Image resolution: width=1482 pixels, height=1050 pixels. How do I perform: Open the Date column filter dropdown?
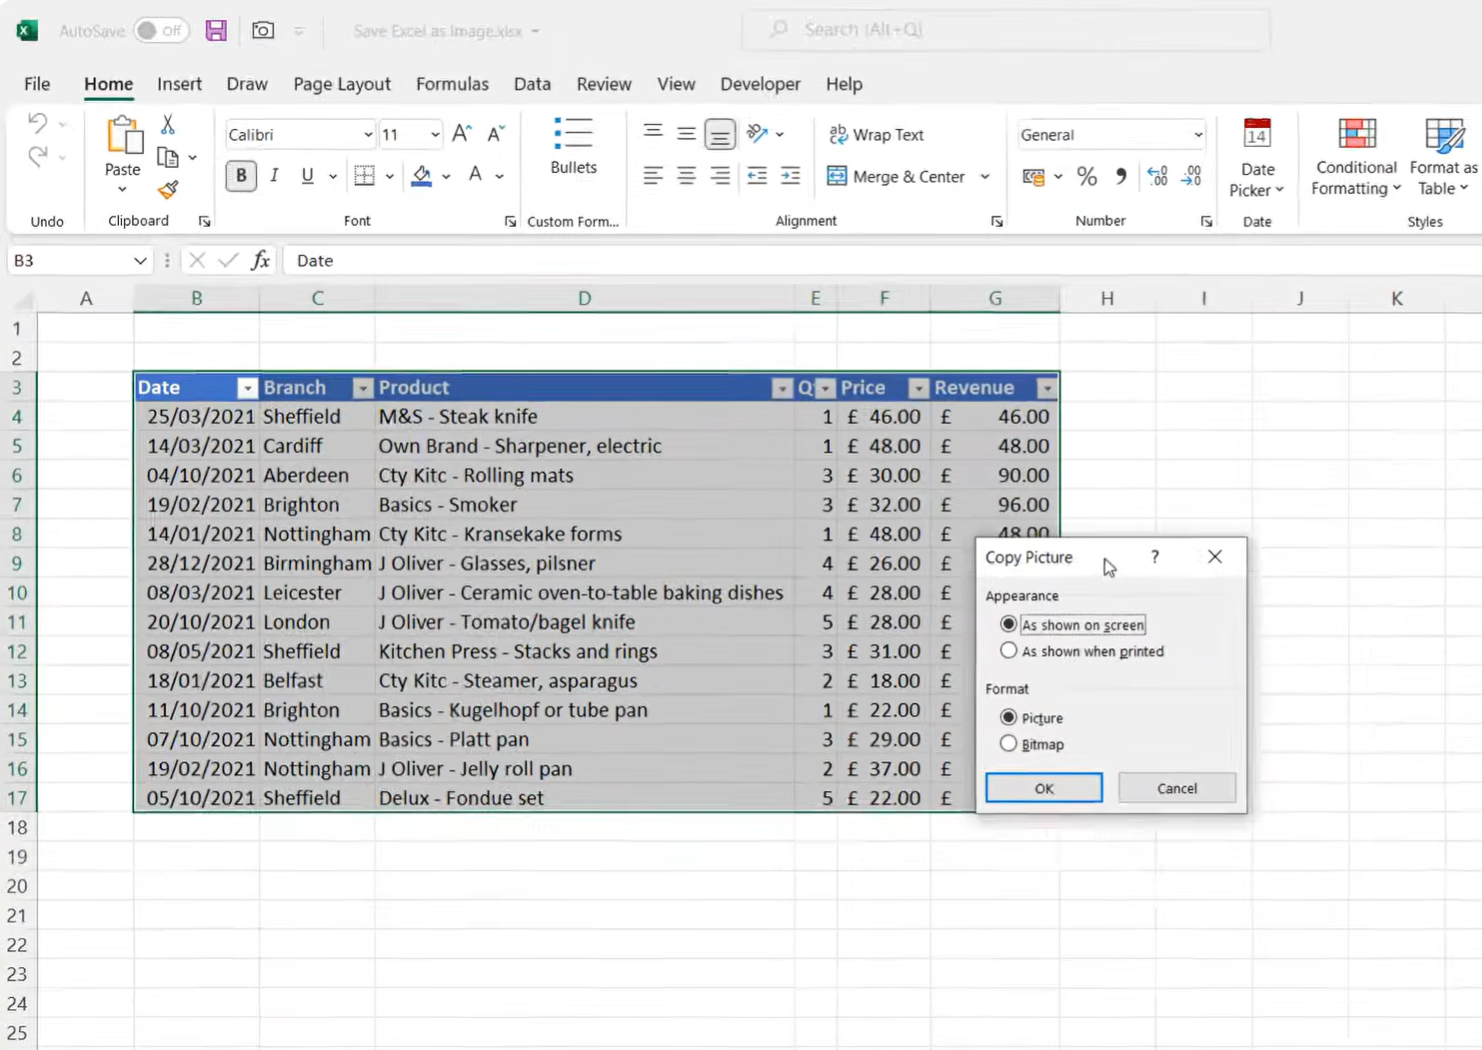[x=247, y=388]
